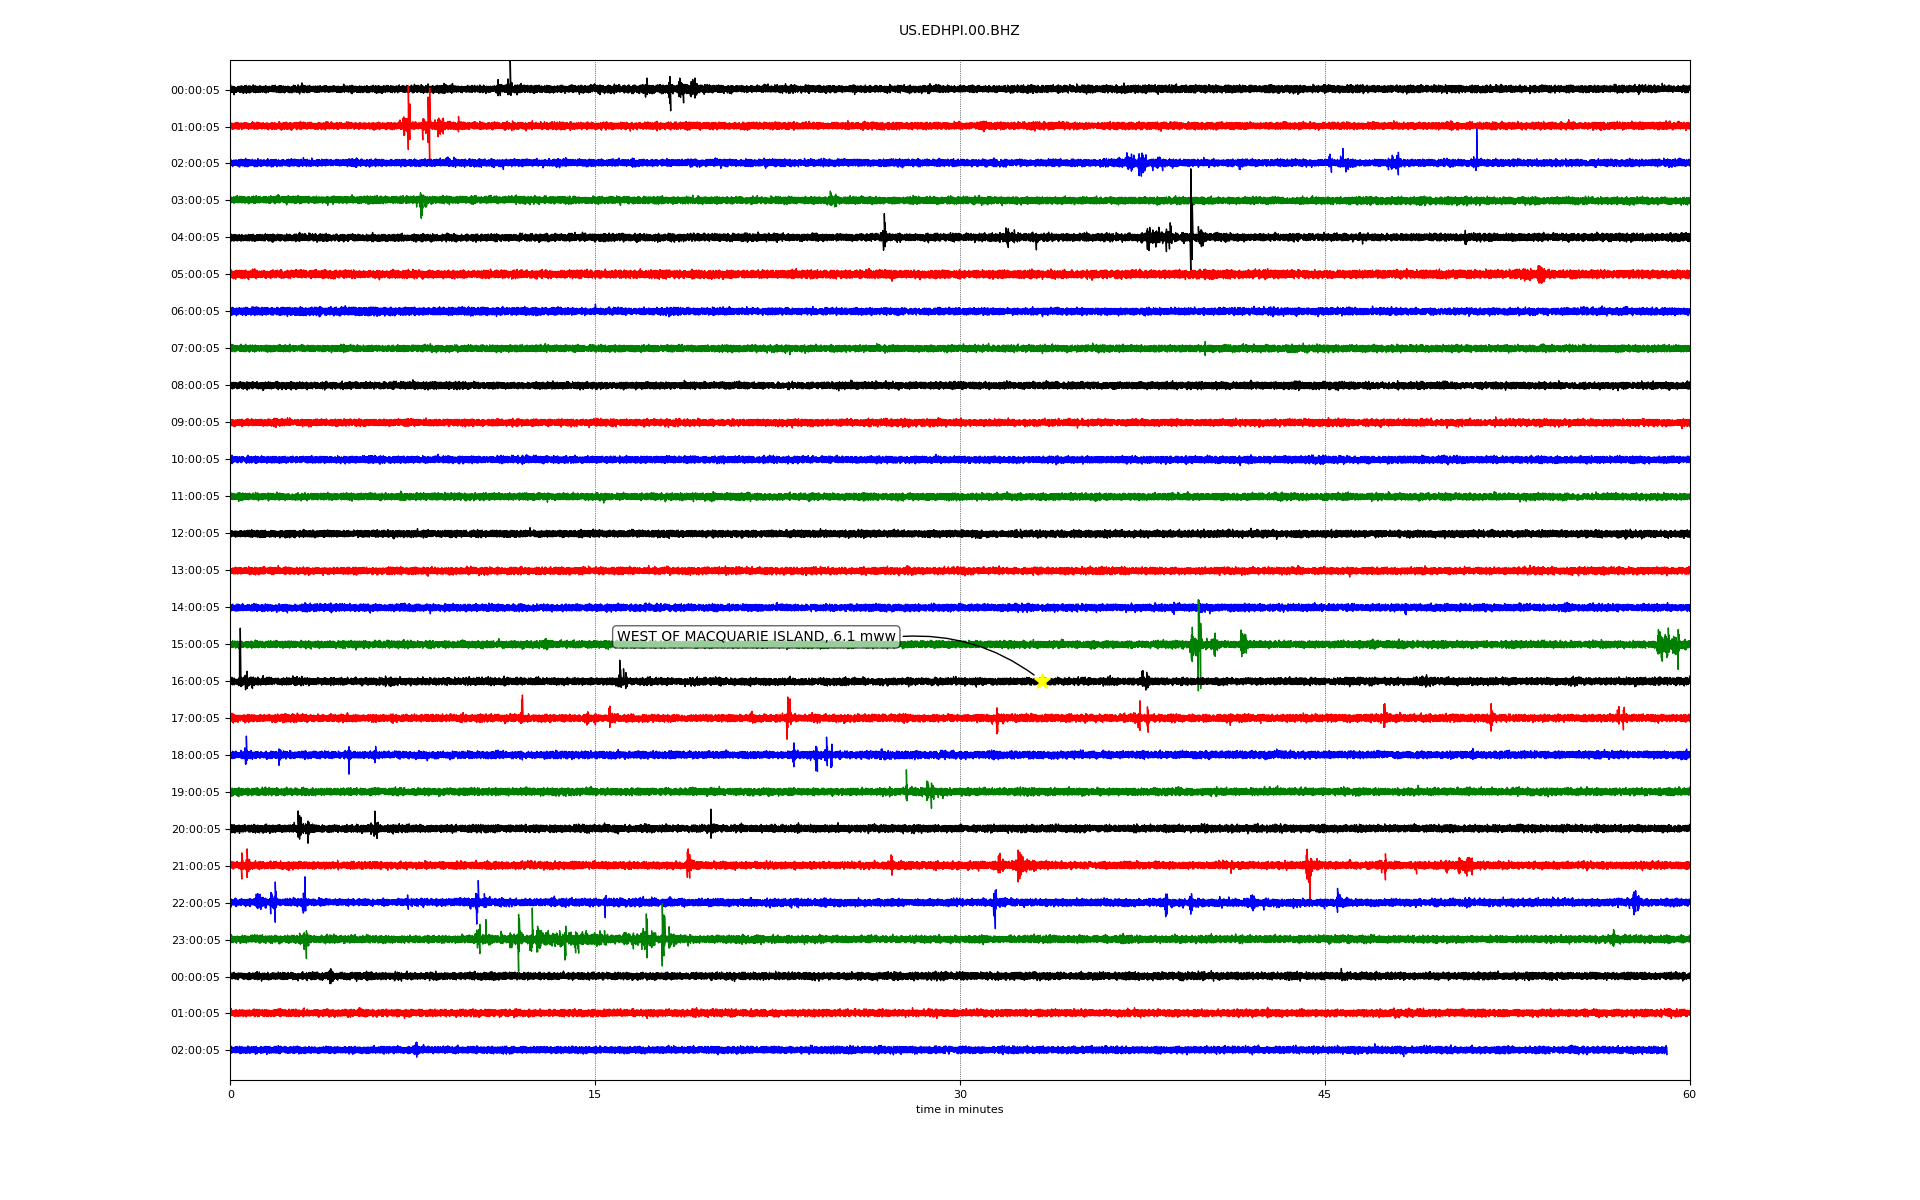Click the 03:00:05 row label

(x=195, y=201)
